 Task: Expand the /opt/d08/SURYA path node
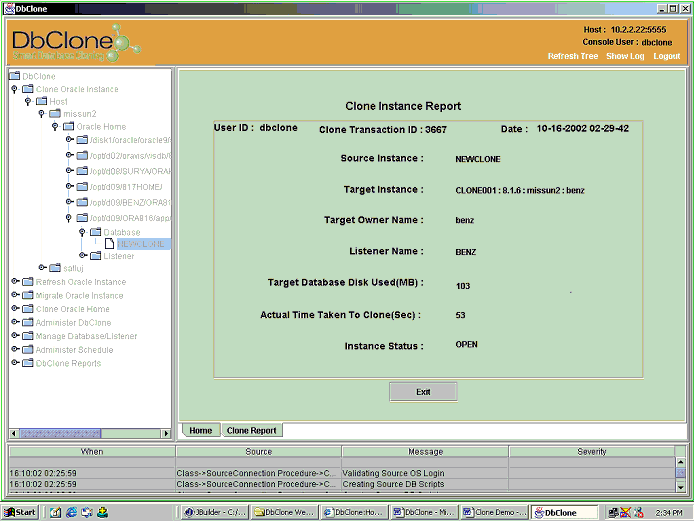point(69,170)
